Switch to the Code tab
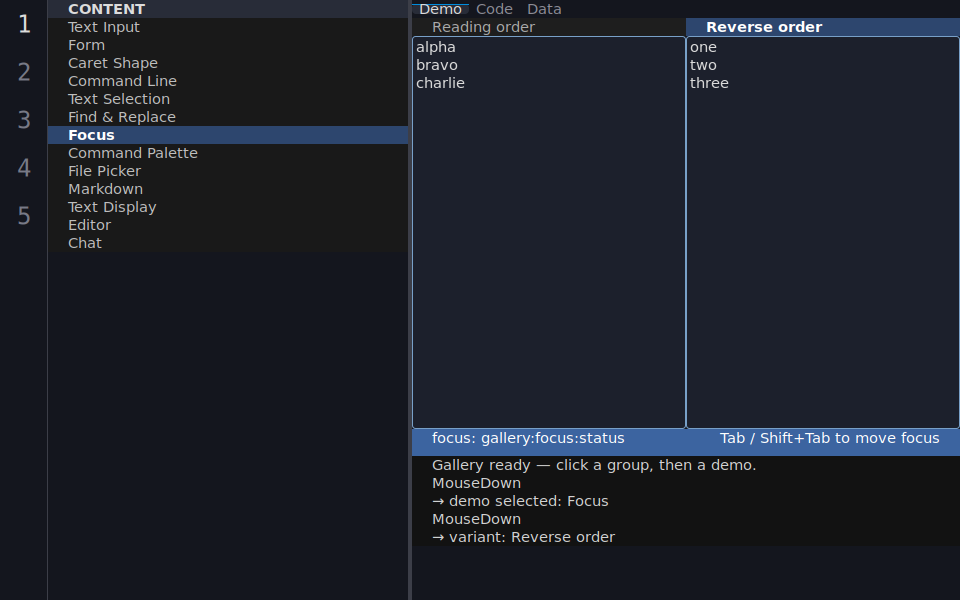 tap(494, 9)
